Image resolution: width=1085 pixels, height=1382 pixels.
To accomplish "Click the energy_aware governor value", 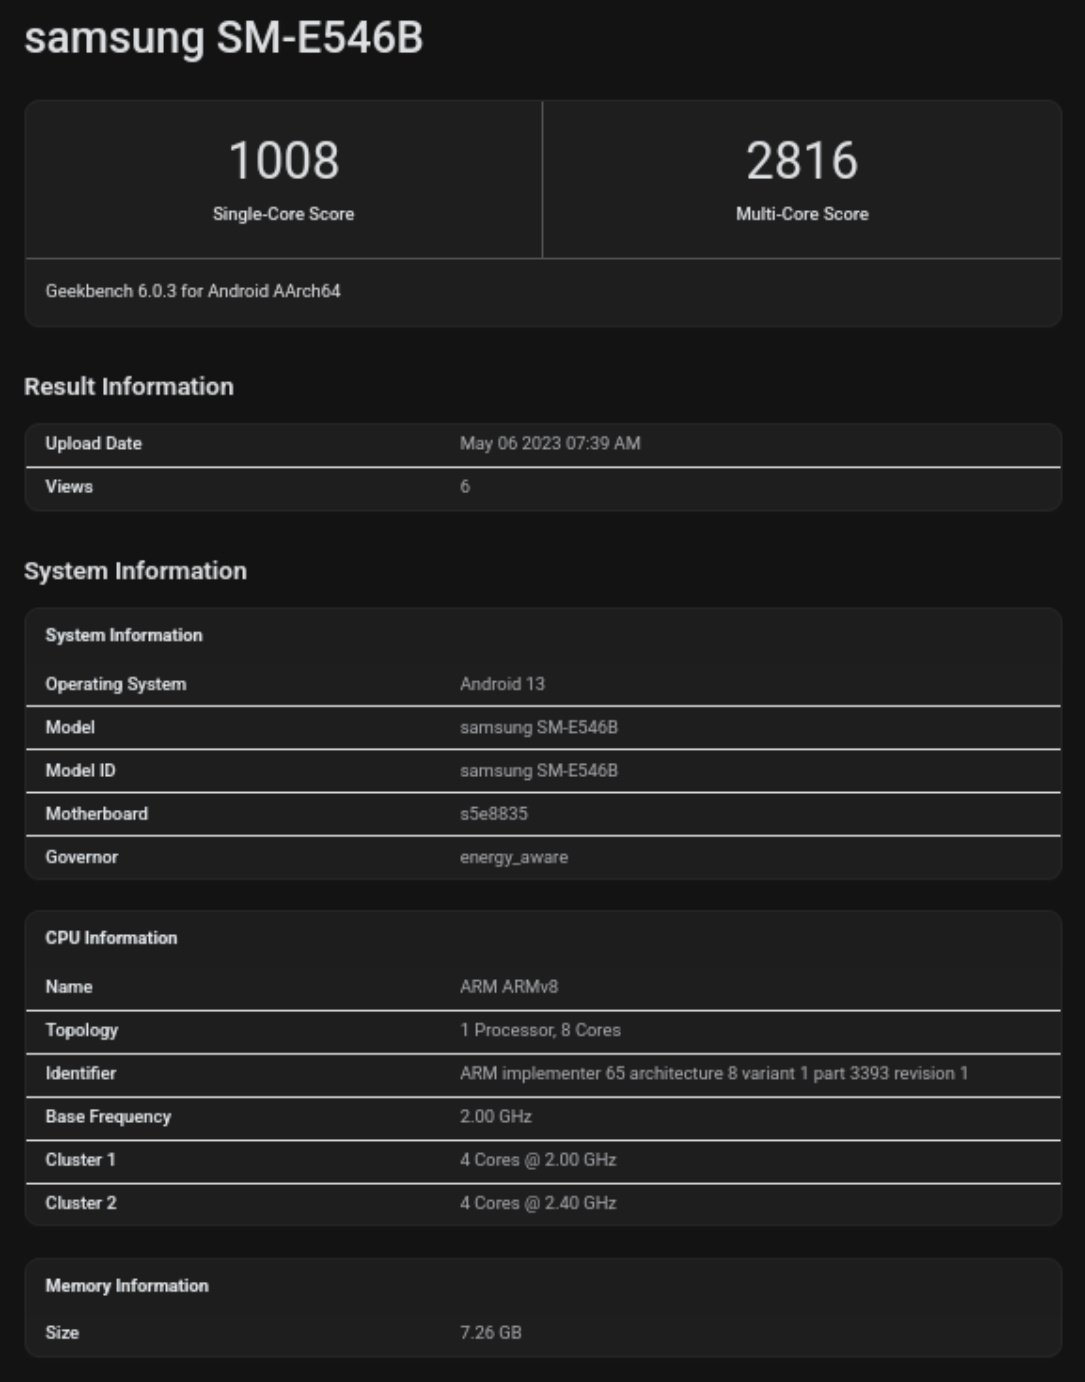I will pyautogui.click(x=513, y=857).
